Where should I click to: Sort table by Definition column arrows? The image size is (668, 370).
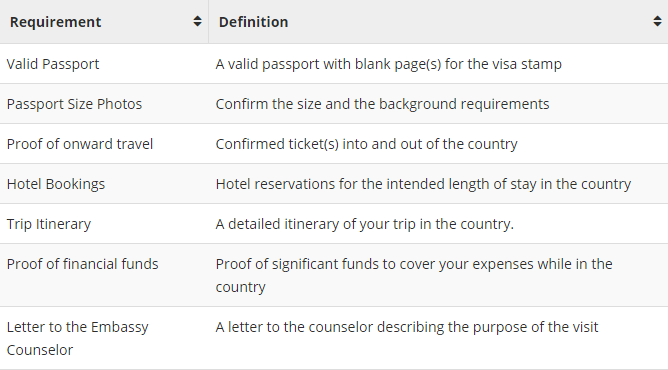click(x=657, y=21)
